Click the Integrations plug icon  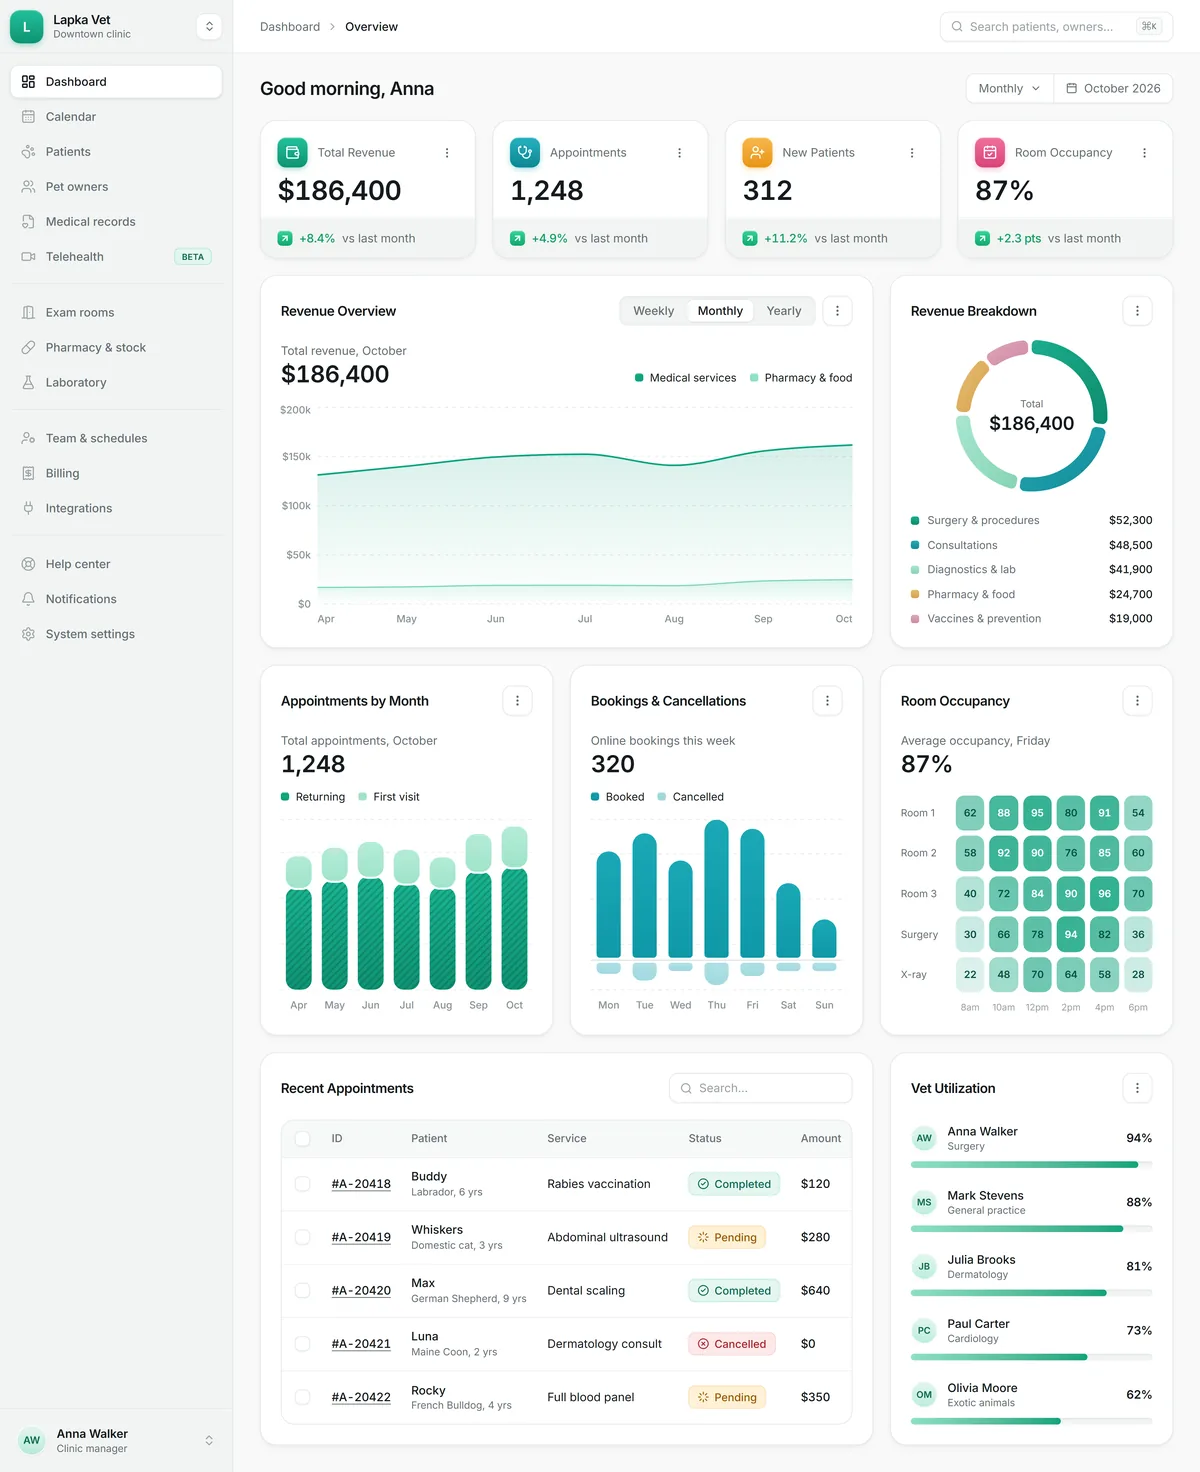(28, 508)
